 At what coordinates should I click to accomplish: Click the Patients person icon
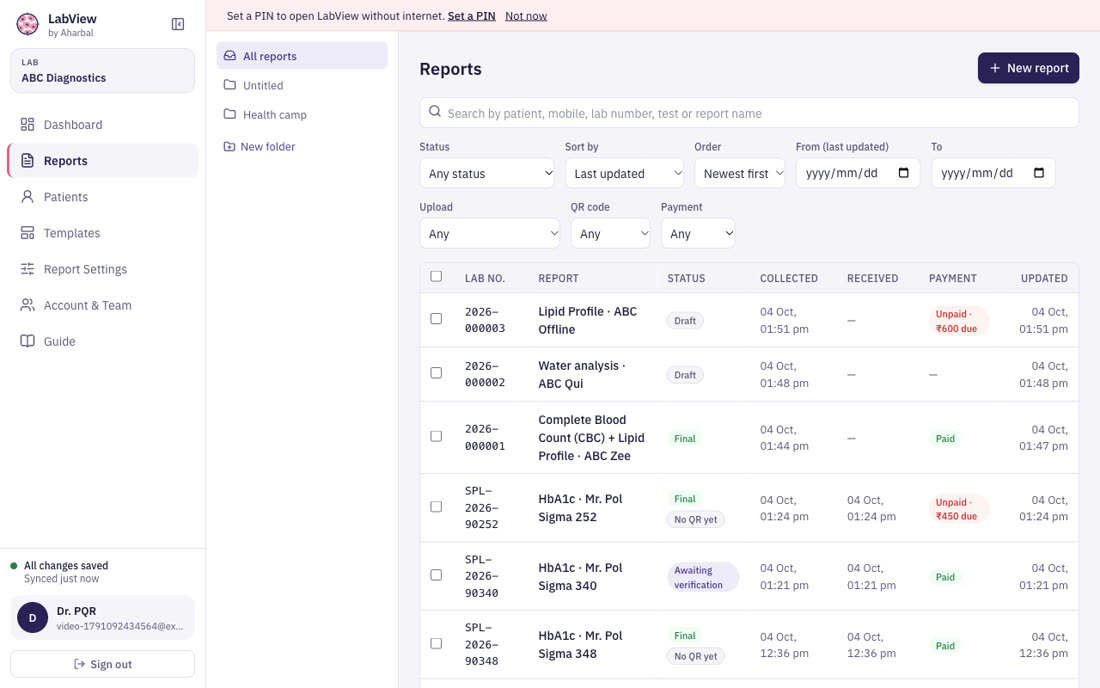coord(27,197)
